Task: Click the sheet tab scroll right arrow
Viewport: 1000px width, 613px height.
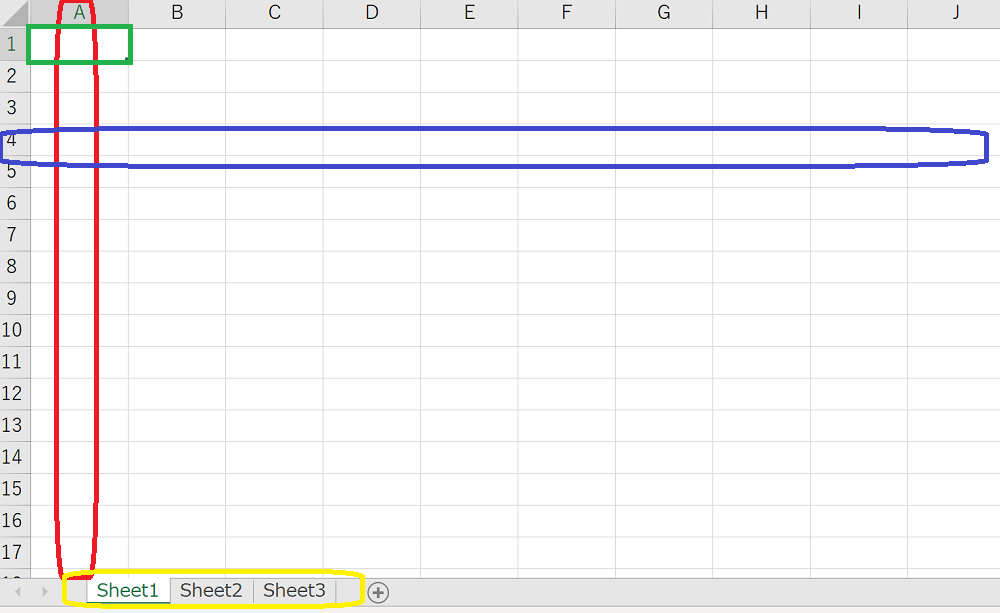Action: (x=44, y=592)
